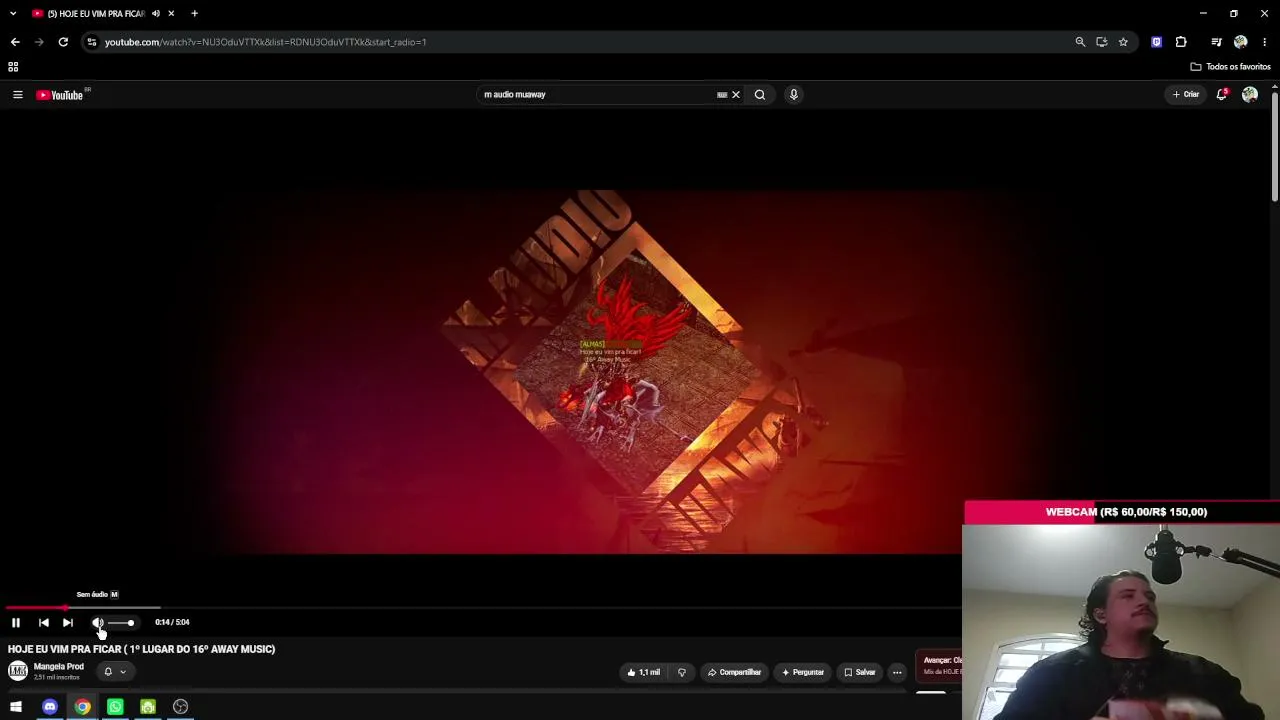This screenshot has width=1280, height=720.
Task: Share the video with Compartilhar
Action: tap(734, 672)
